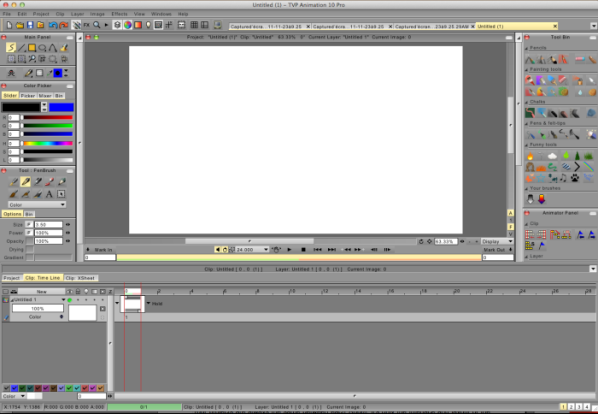Click the blue color swatch in Color Picker
Screen dimensions: 598x414
(61, 107)
